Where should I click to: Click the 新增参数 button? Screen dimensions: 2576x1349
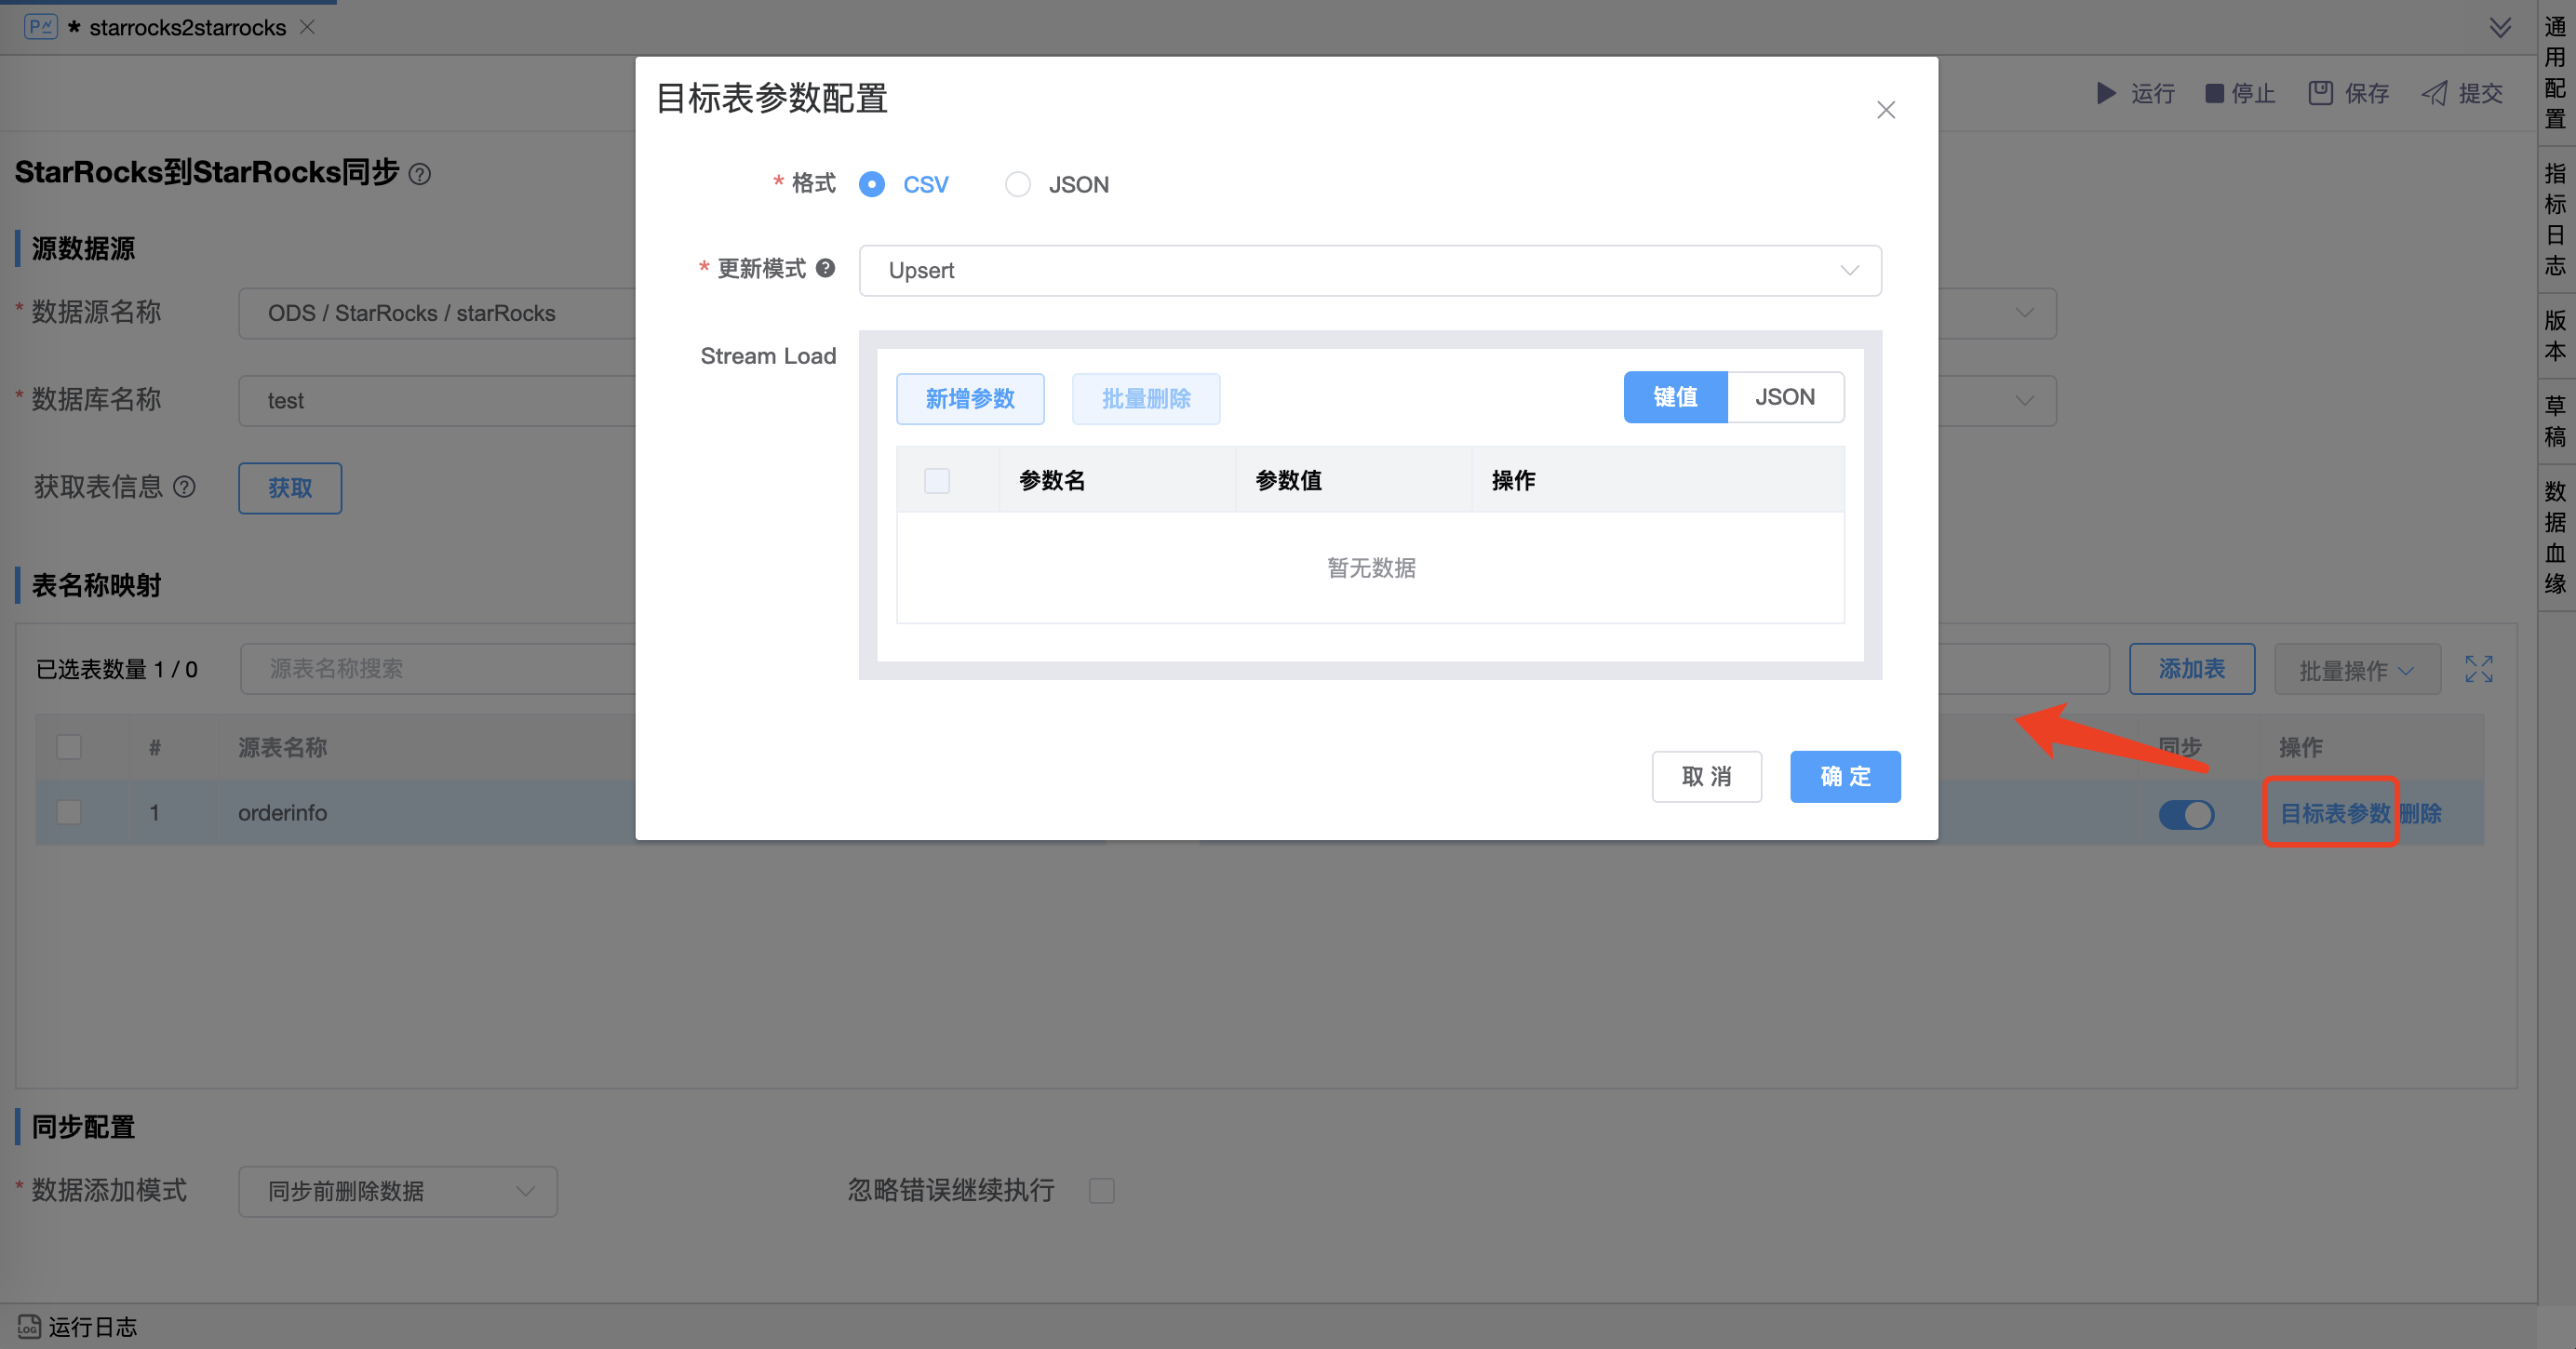970,399
